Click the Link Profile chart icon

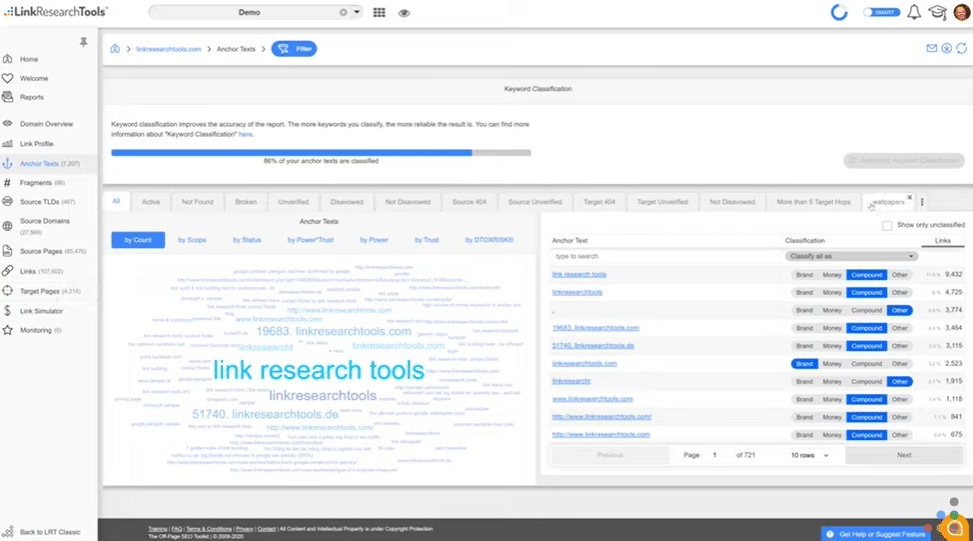coord(7,143)
